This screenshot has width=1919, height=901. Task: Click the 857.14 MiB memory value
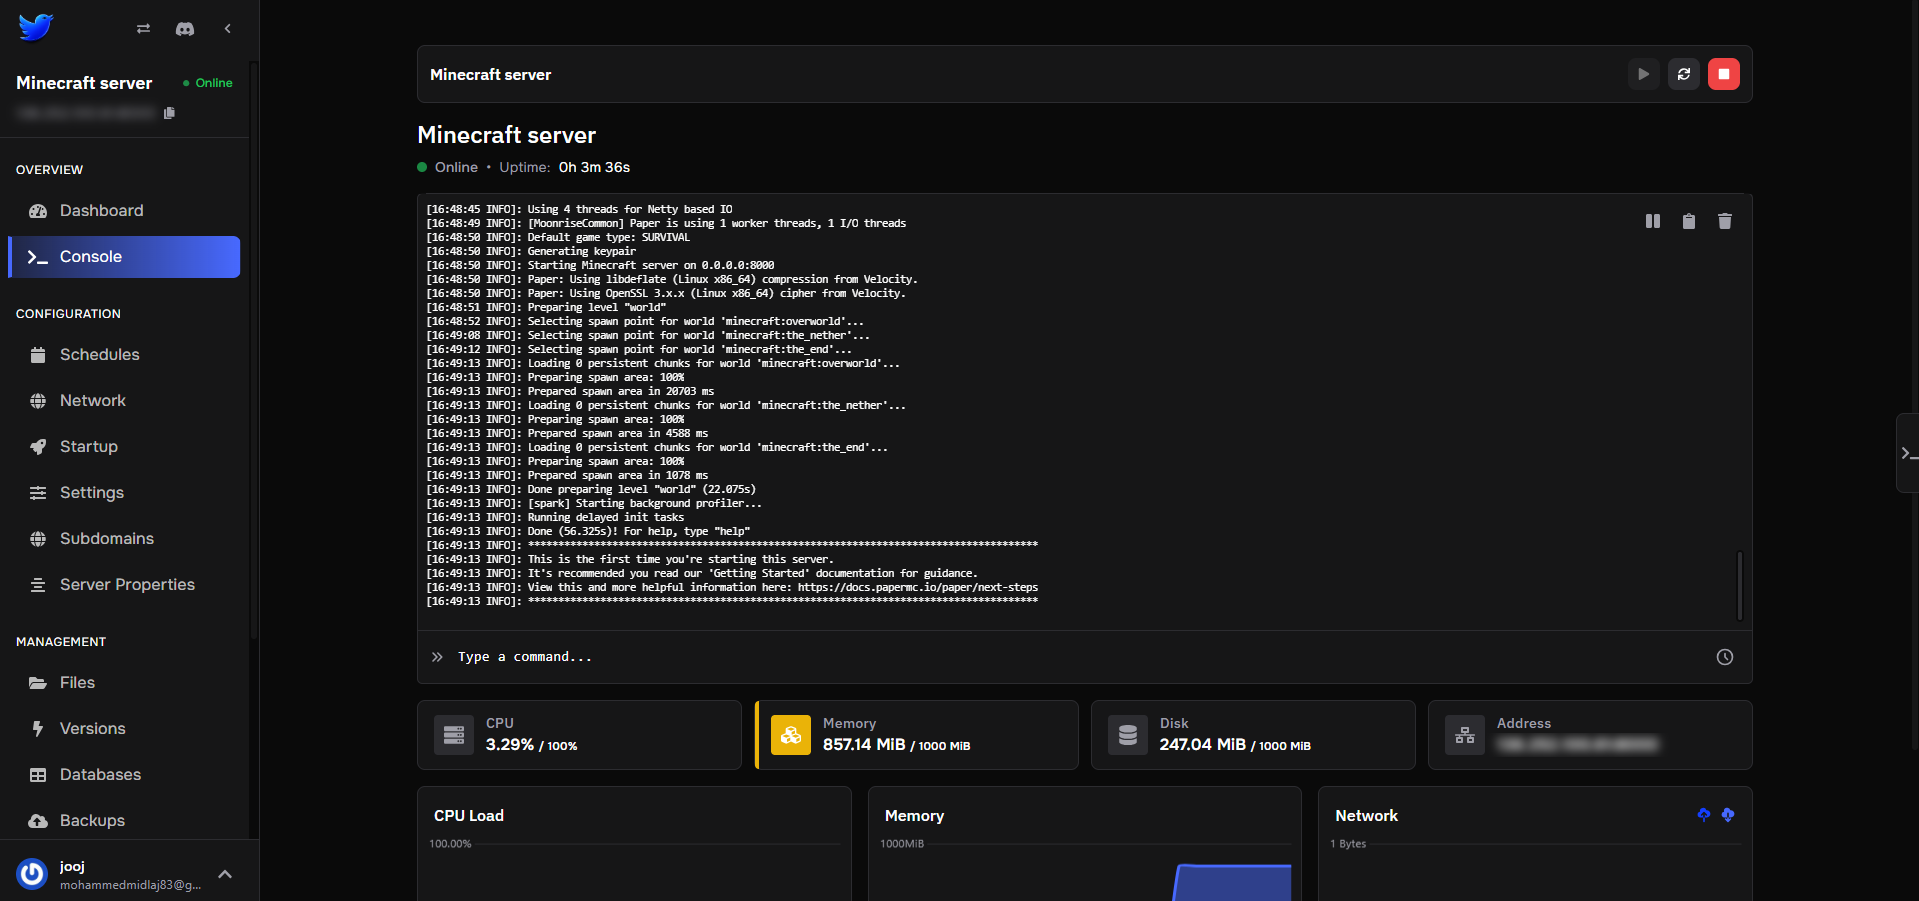click(x=864, y=745)
